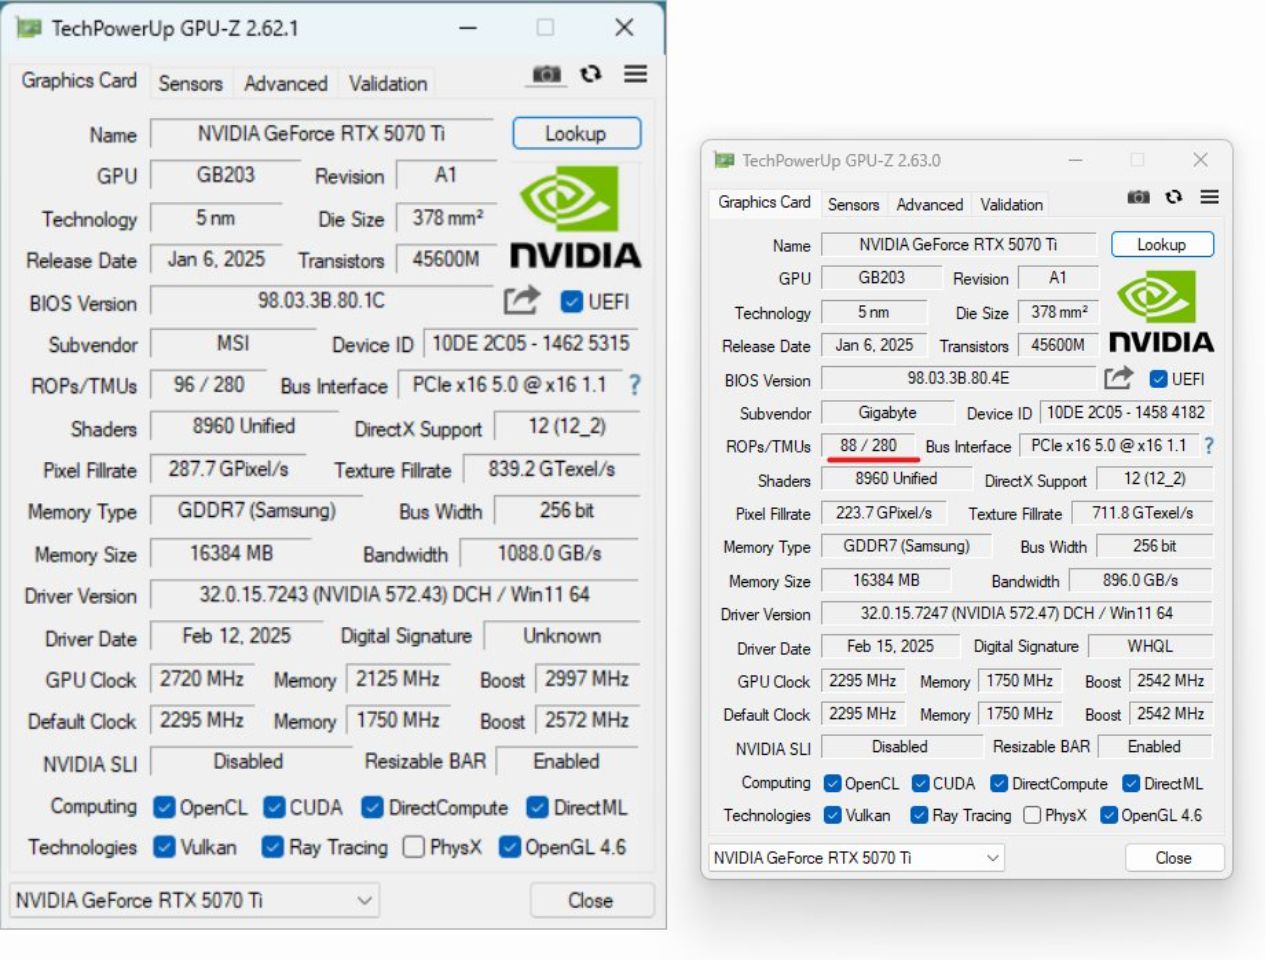
Task: Click the camera icon in the Gigabyte window
Action: point(1138,197)
